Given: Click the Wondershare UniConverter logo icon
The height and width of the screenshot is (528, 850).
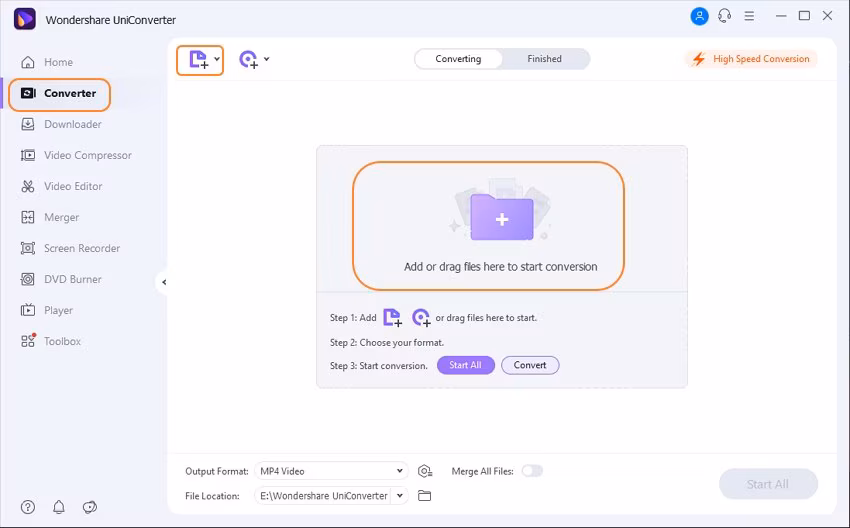Looking at the screenshot, I should coord(24,20).
